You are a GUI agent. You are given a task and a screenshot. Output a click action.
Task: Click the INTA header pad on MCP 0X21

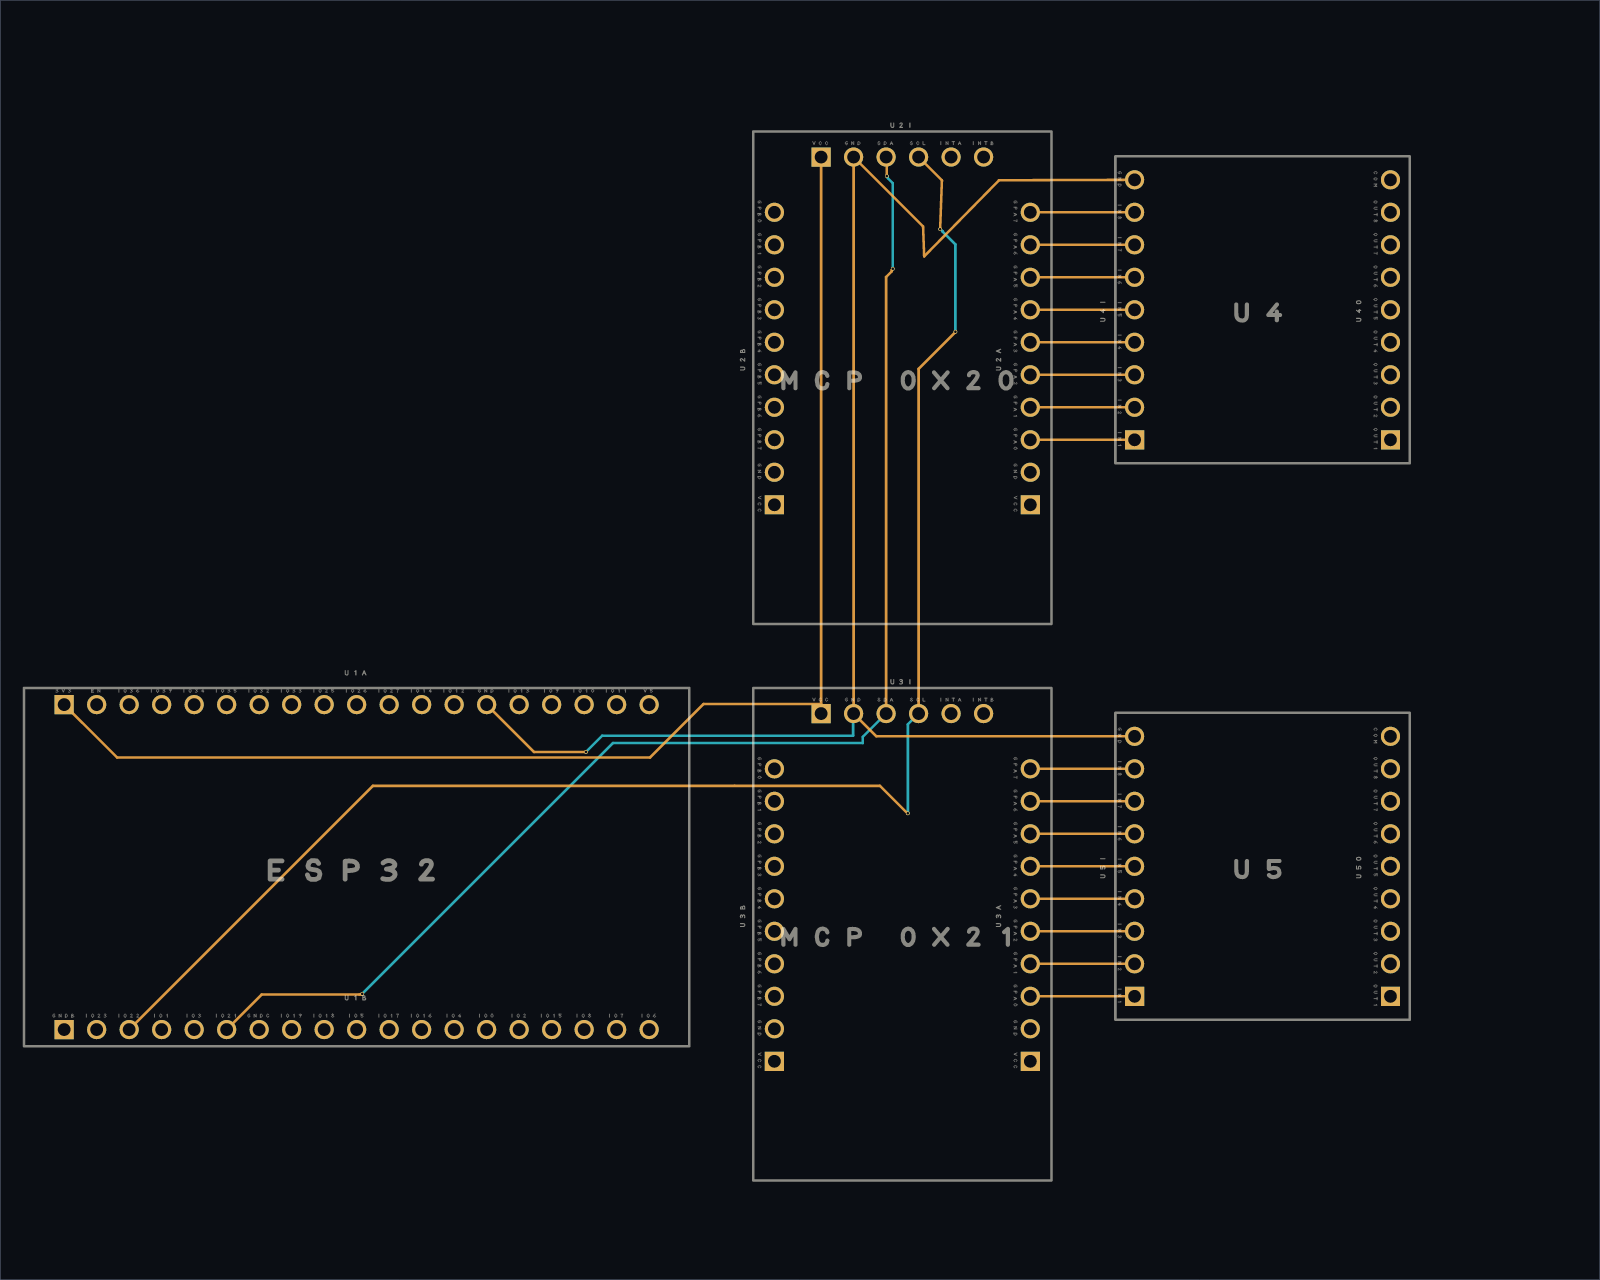tap(951, 713)
